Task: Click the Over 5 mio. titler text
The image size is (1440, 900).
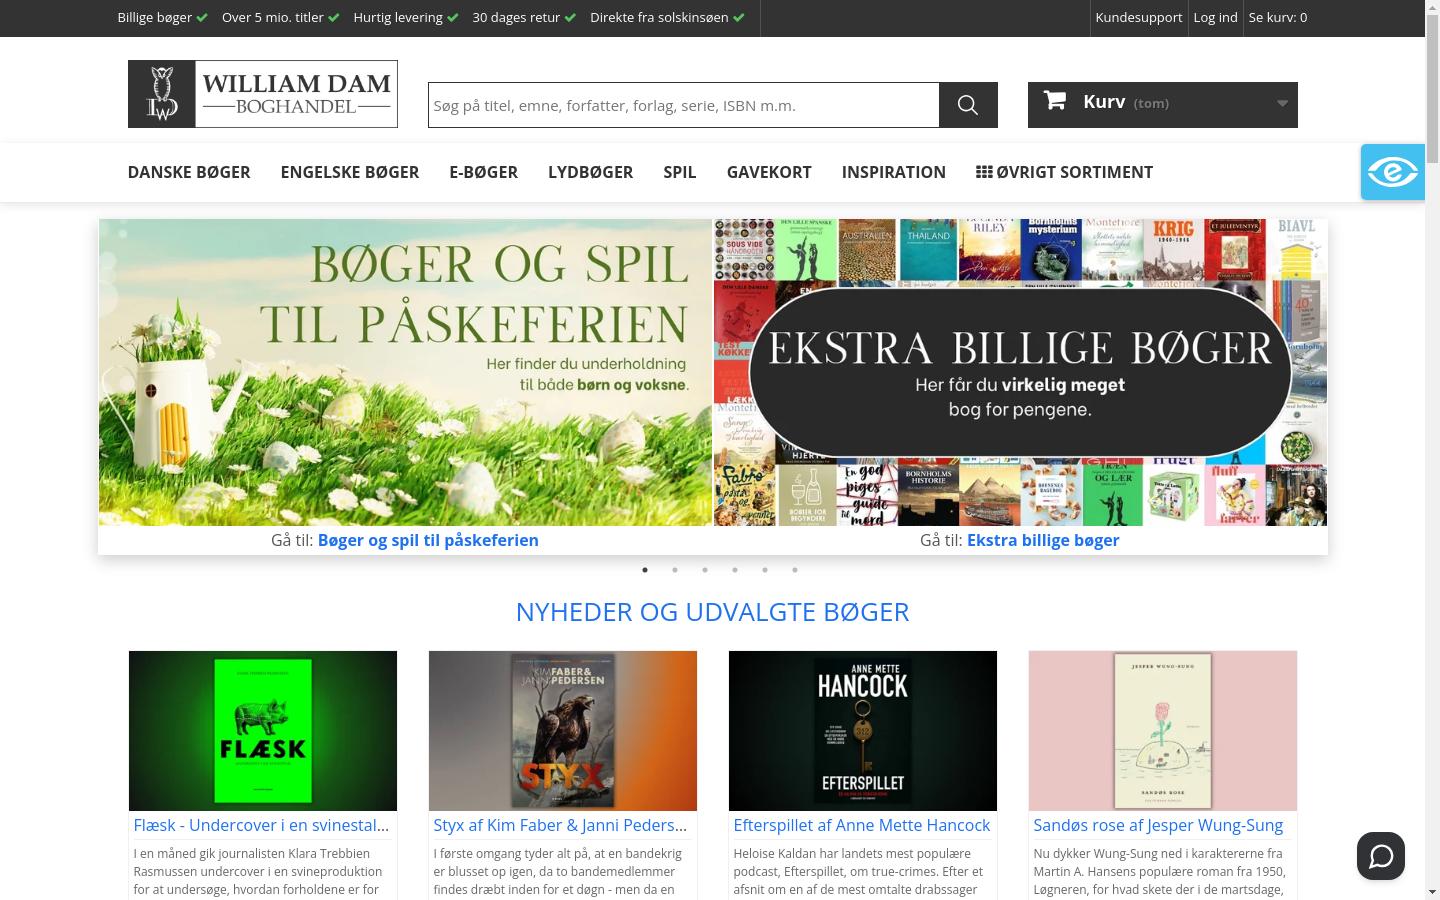Action: coord(273,17)
